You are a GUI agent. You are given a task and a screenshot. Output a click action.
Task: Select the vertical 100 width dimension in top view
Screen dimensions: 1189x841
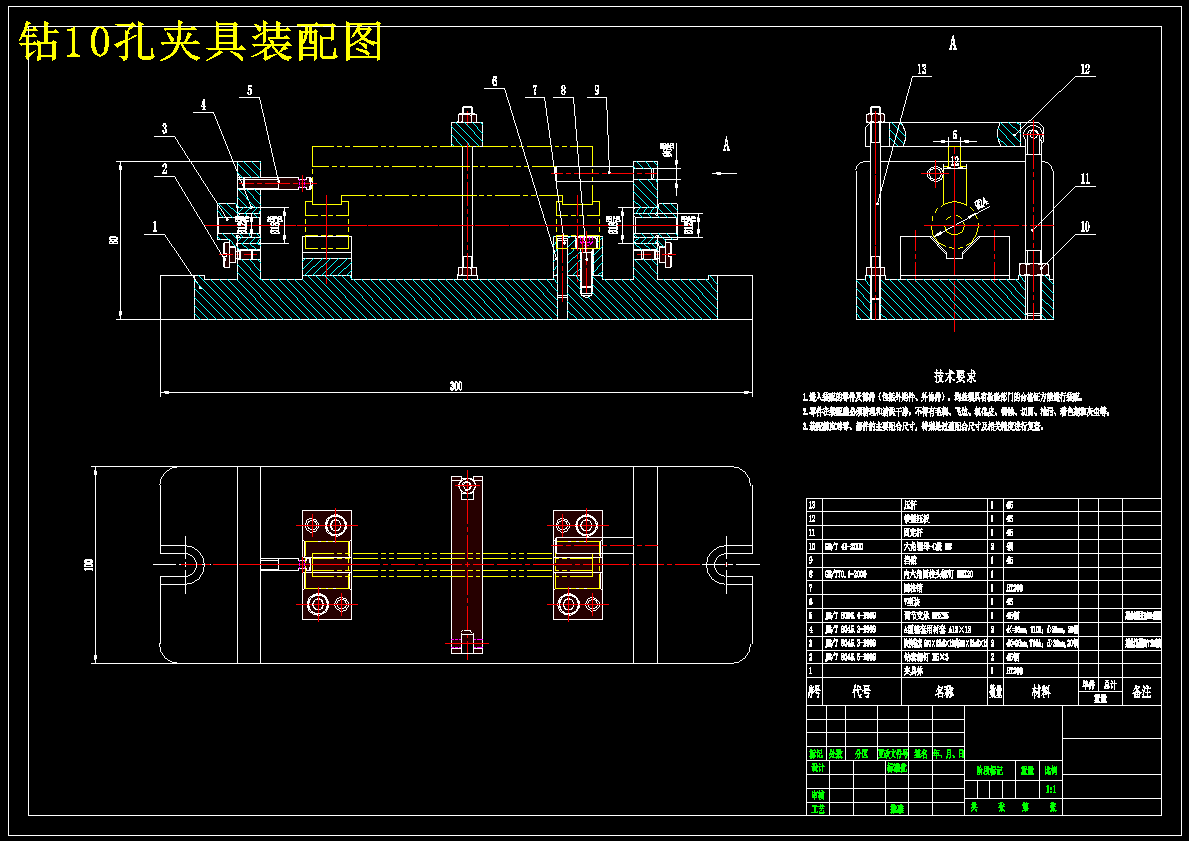click(89, 564)
